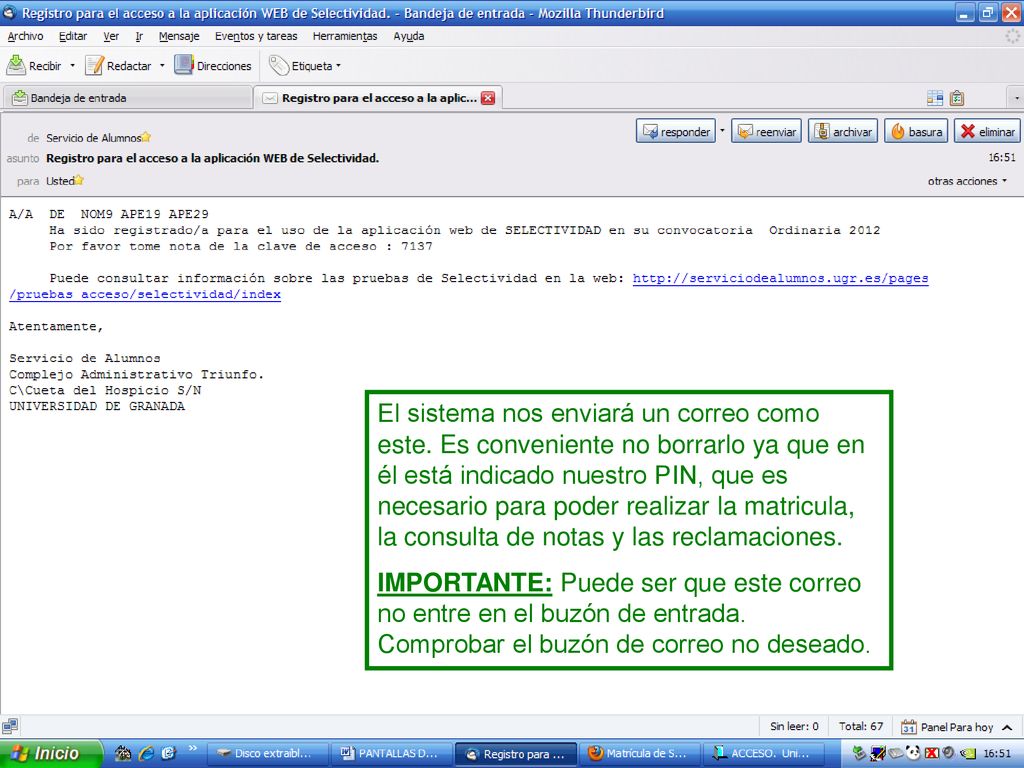Switch to PANTALLAS D... Word taskbar window
This screenshot has height=768, width=1024.
tap(391, 754)
